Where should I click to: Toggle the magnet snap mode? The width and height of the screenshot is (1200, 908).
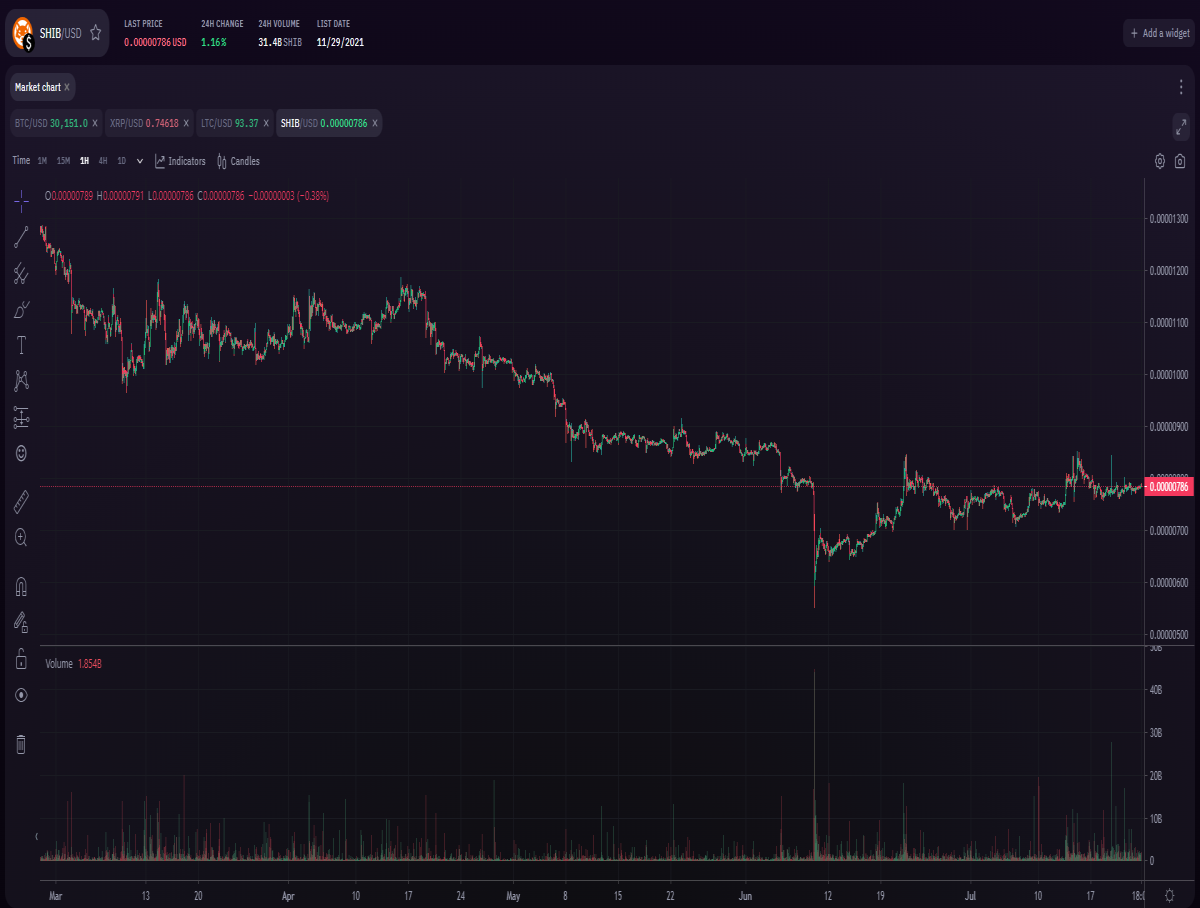coord(21,586)
